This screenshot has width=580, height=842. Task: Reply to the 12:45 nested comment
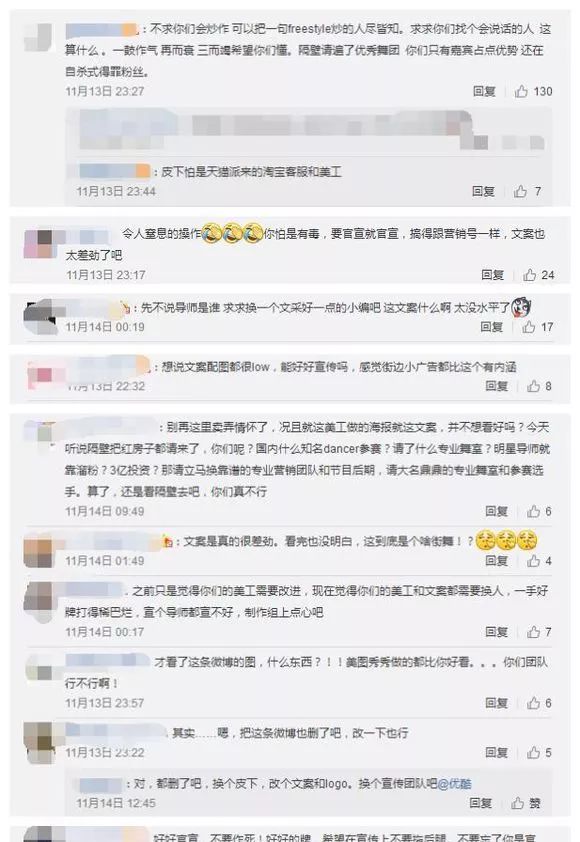[x=481, y=803]
